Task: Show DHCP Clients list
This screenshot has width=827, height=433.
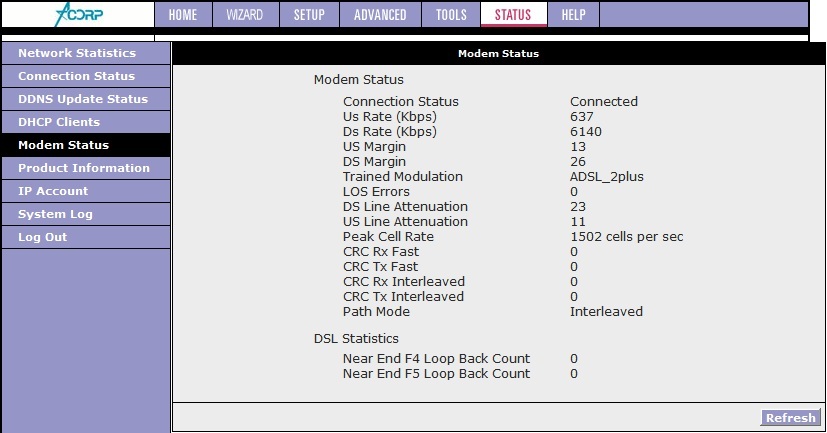Action: click(85, 122)
